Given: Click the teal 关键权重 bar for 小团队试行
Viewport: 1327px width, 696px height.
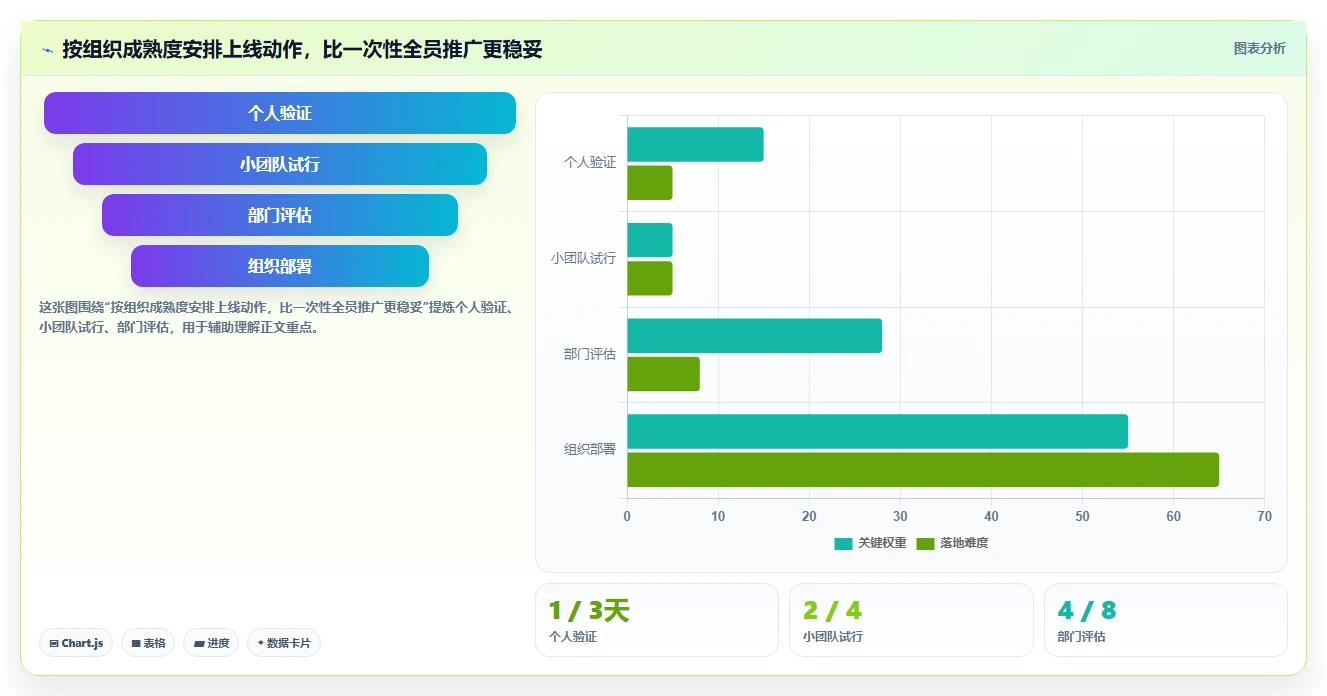Looking at the screenshot, I should [650, 240].
